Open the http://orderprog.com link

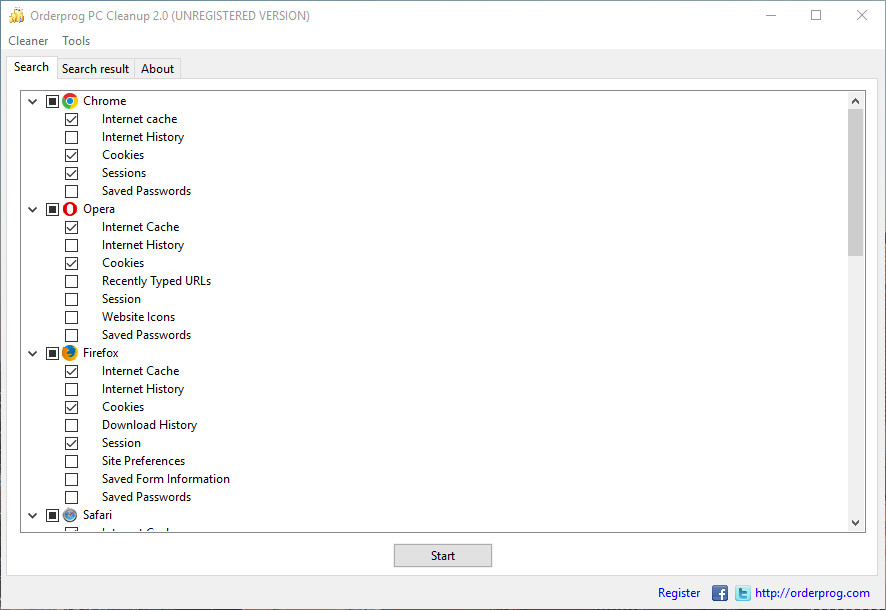tap(813, 593)
